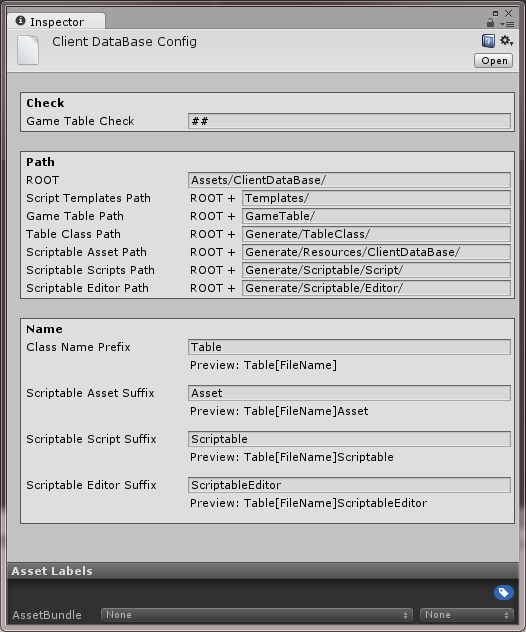The height and width of the screenshot is (632, 526).
Task: Maximize the Inspector window
Action: [x=495, y=13]
